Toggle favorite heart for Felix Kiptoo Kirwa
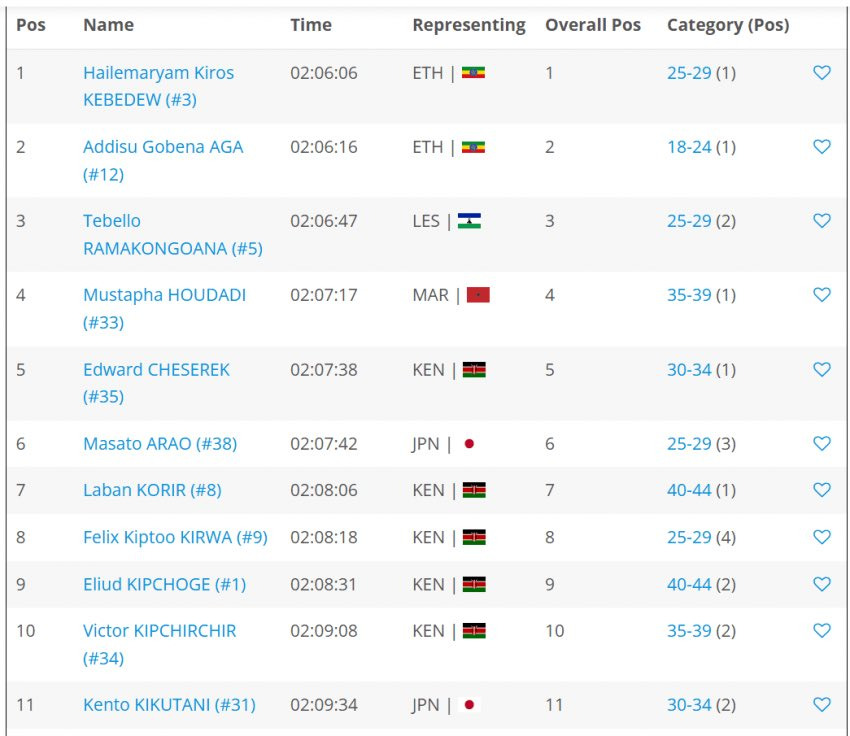This screenshot has height=736, width=850. point(821,537)
